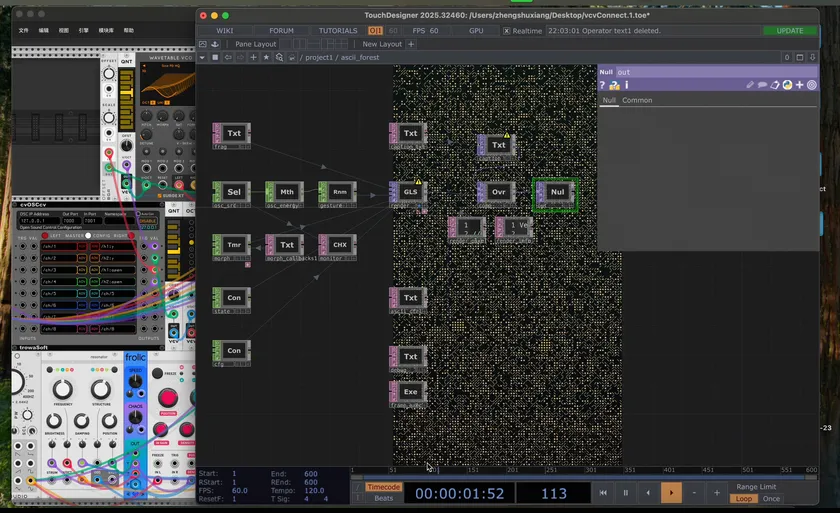The width and height of the screenshot is (840, 513).
Task: Select Timecode display mode
Action: [384, 487]
